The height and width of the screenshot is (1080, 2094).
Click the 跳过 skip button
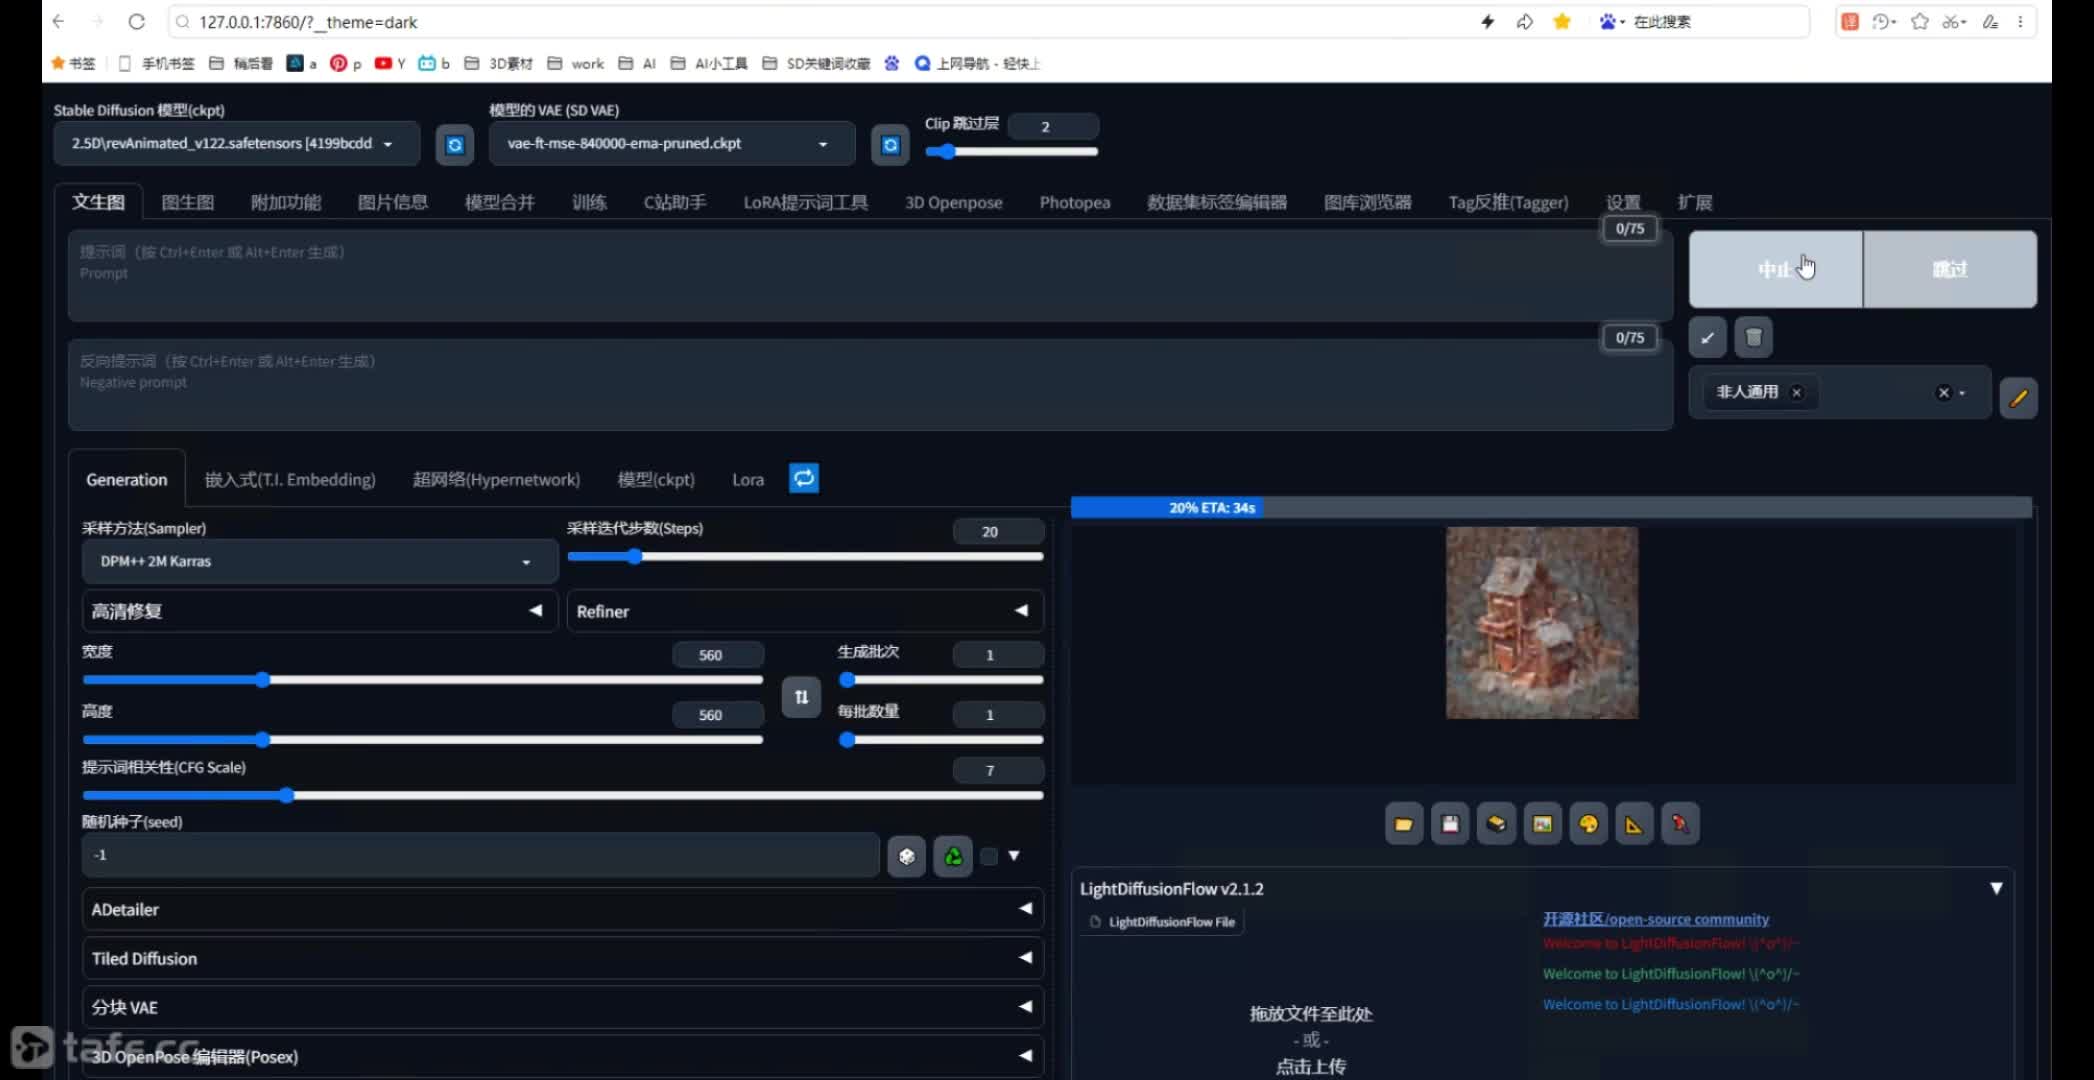(1950, 269)
